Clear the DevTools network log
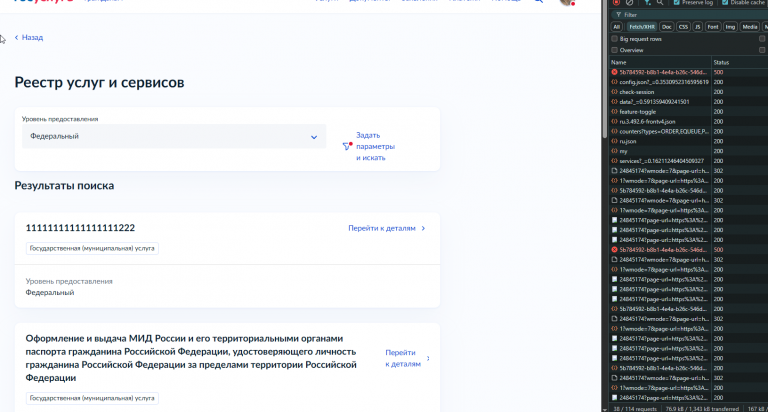Screen dimensions: 768x412 (x=629, y=2)
